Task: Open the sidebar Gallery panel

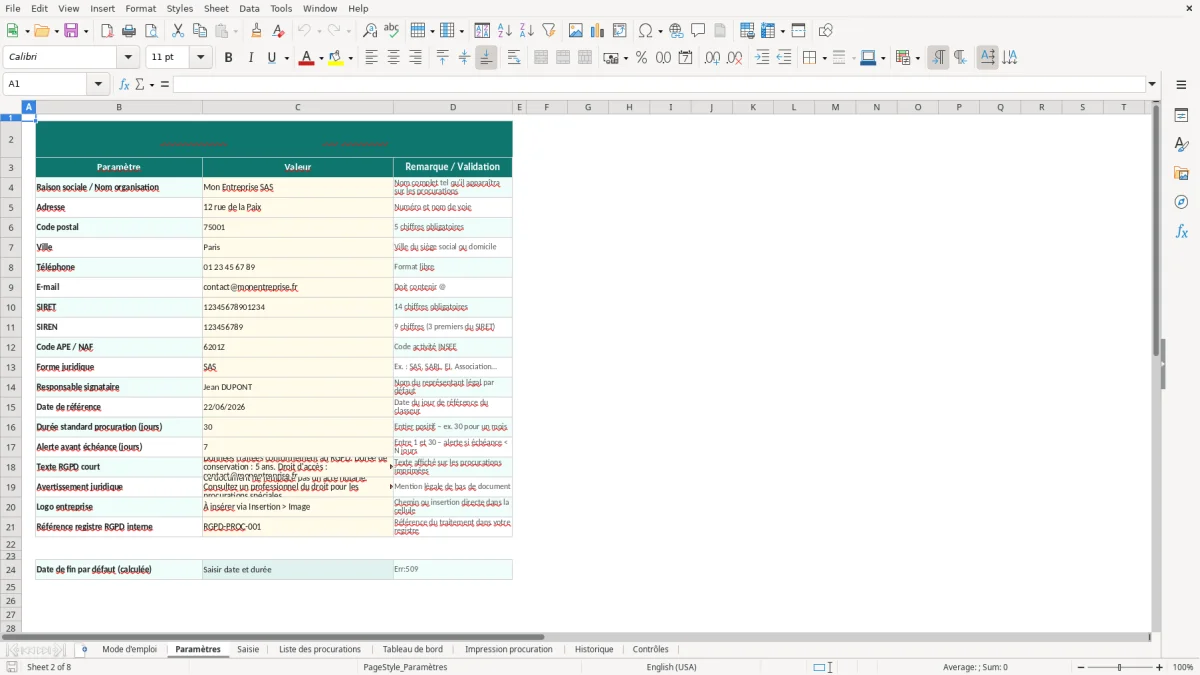Action: pos(1181,173)
